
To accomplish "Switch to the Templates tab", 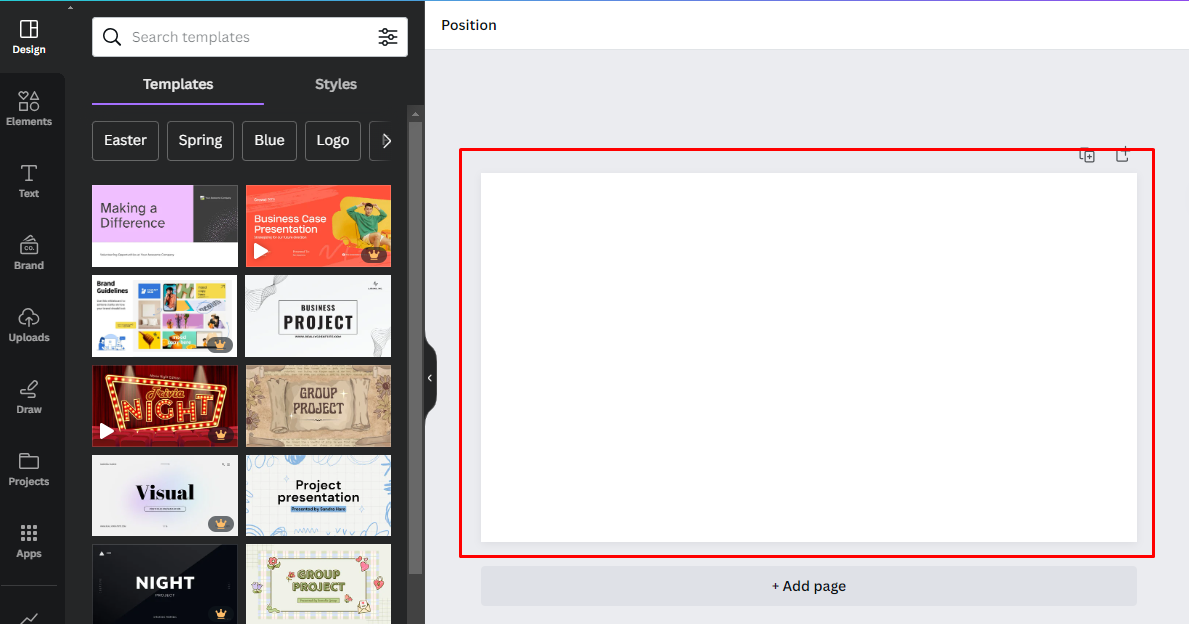I will pos(178,84).
